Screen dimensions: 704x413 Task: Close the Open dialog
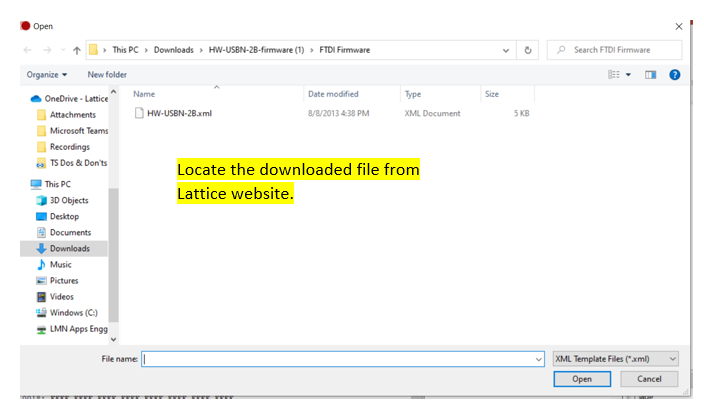pyautogui.click(x=679, y=26)
